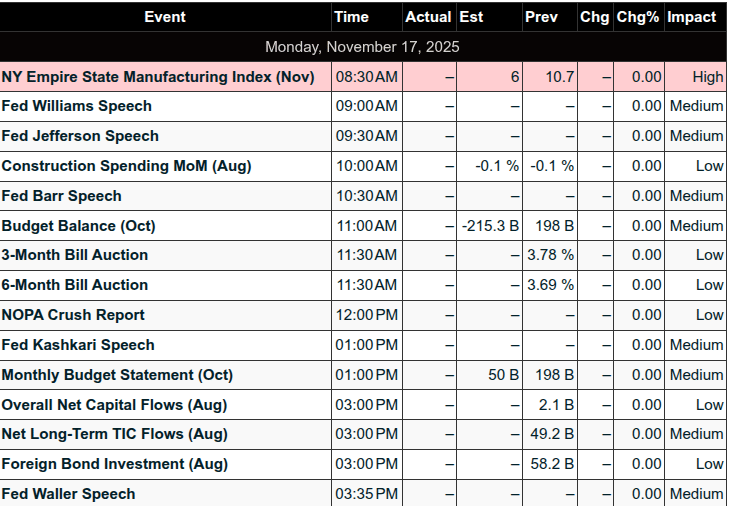This screenshot has height=506, width=745.
Task: Click the Prev column header
Action: tap(541, 17)
